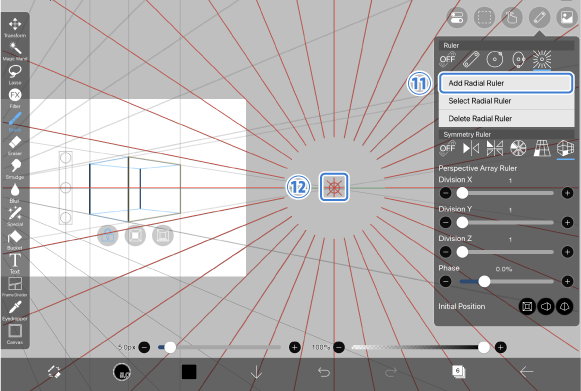Toggle the straight ruler icon

click(471, 59)
